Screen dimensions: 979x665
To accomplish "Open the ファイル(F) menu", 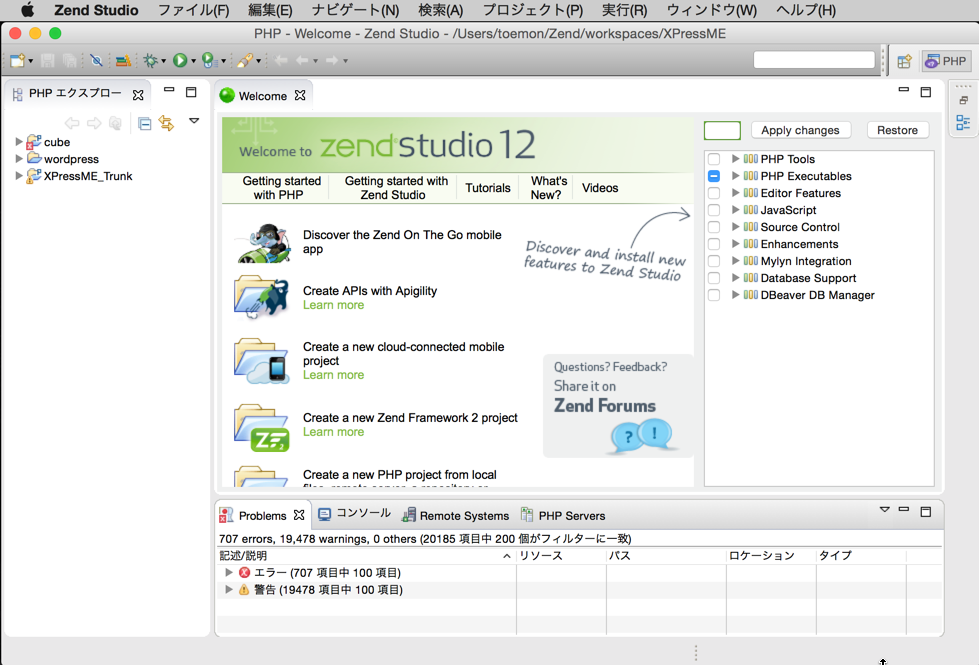I will (x=194, y=10).
